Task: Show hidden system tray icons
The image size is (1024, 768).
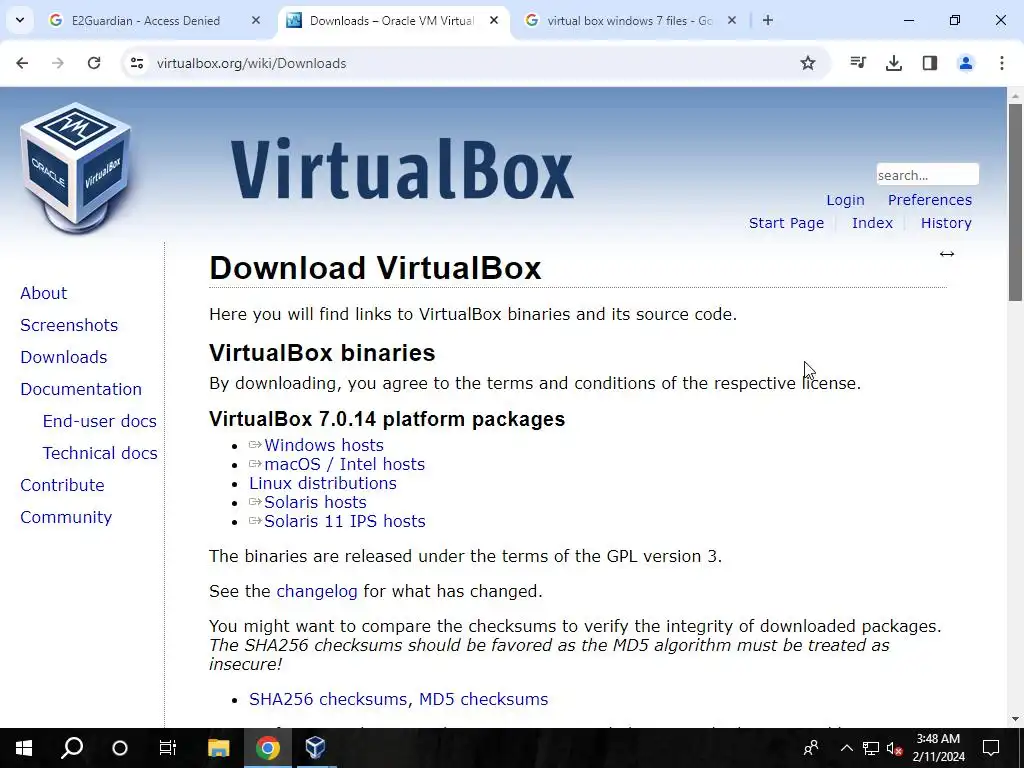Action: [846, 748]
